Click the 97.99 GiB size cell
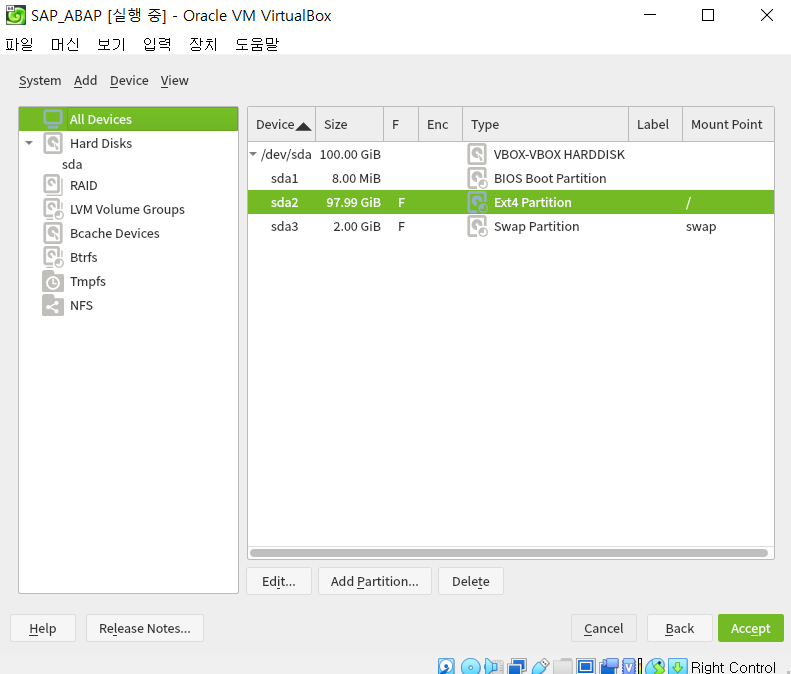The height and width of the screenshot is (674, 791). tap(353, 202)
